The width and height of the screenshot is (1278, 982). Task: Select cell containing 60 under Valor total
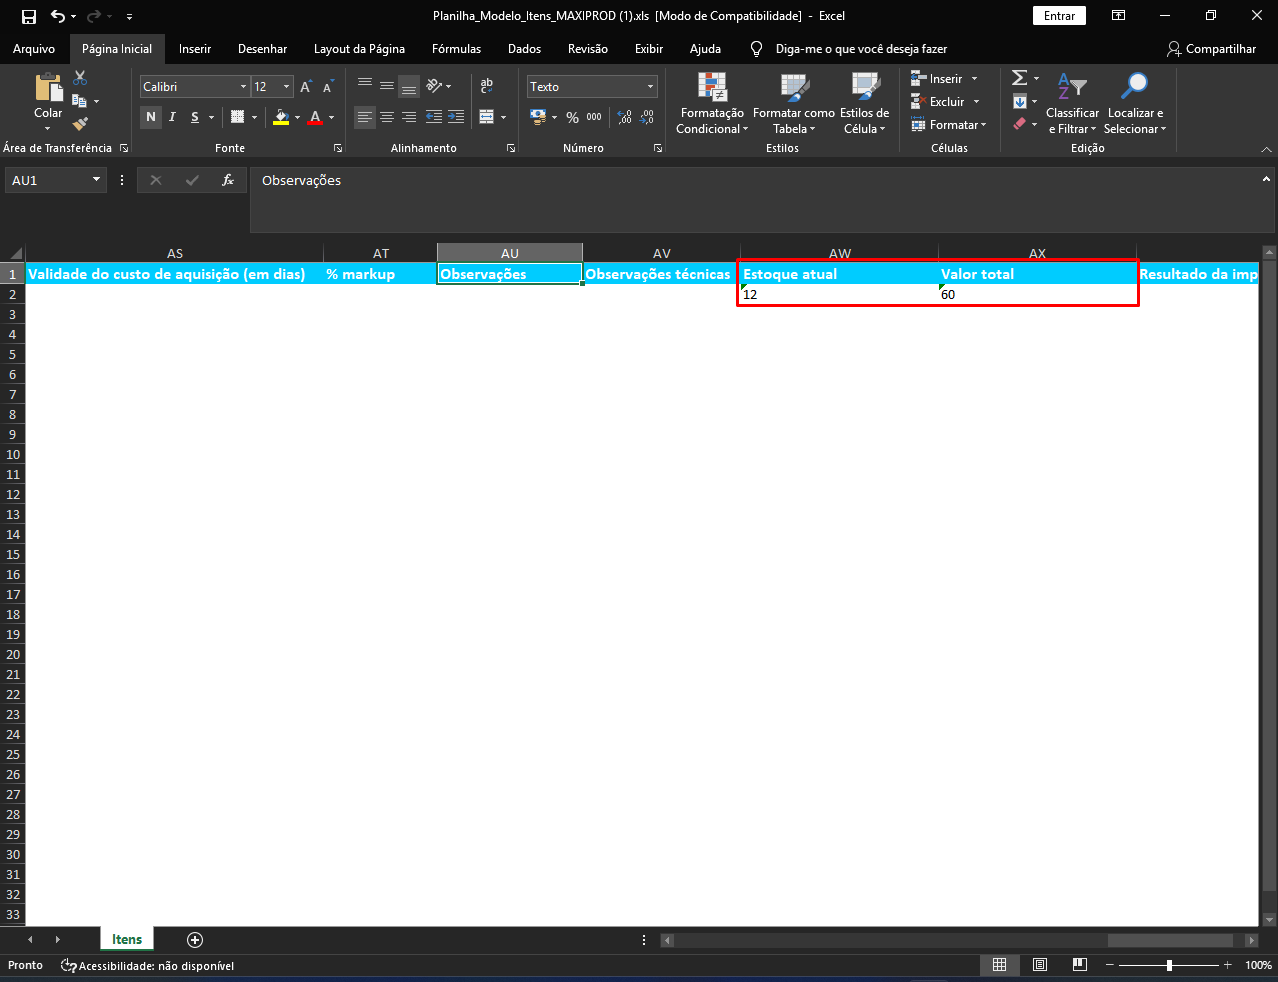(x=1037, y=295)
